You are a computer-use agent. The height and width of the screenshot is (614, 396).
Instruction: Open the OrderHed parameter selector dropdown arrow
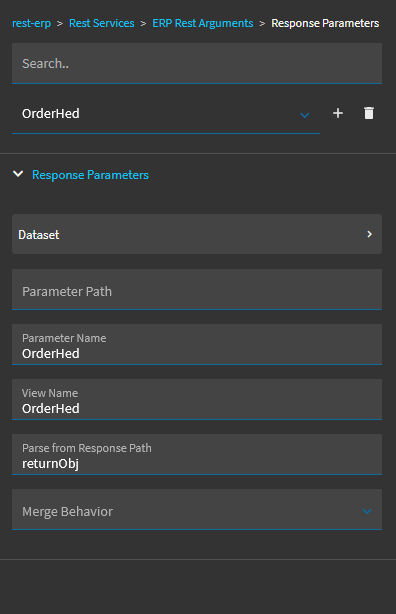(x=305, y=115)
